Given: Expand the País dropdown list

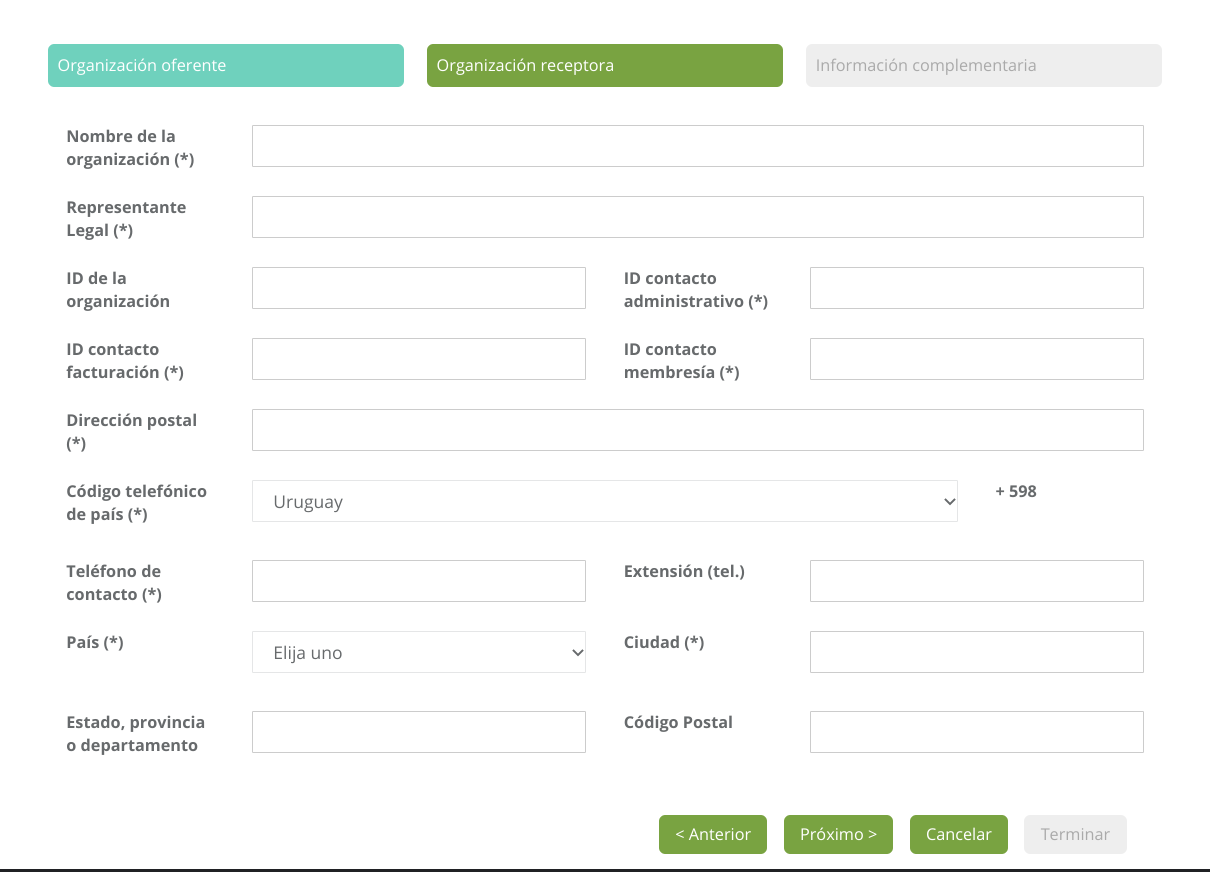Looking at the screenshot, I should coord(418,652).
